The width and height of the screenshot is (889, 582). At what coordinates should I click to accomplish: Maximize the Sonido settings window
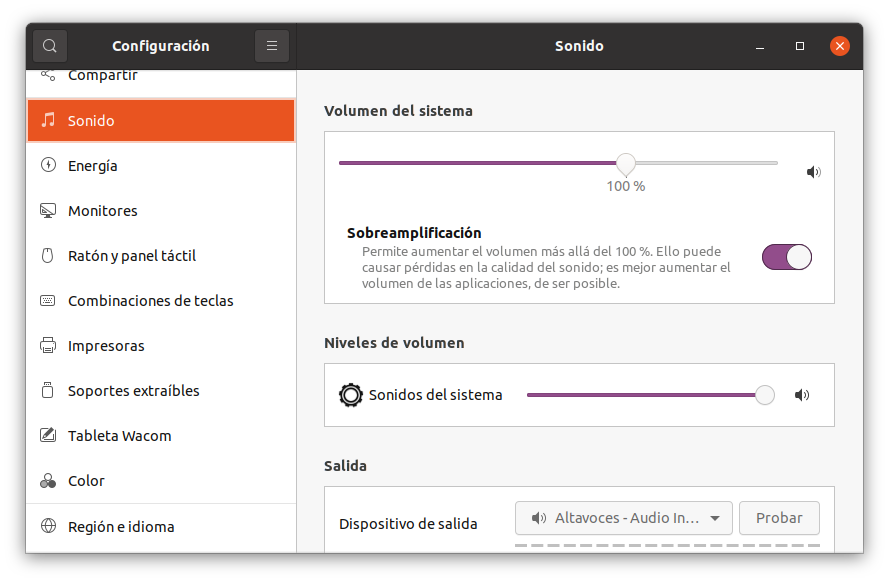[800, 46]
